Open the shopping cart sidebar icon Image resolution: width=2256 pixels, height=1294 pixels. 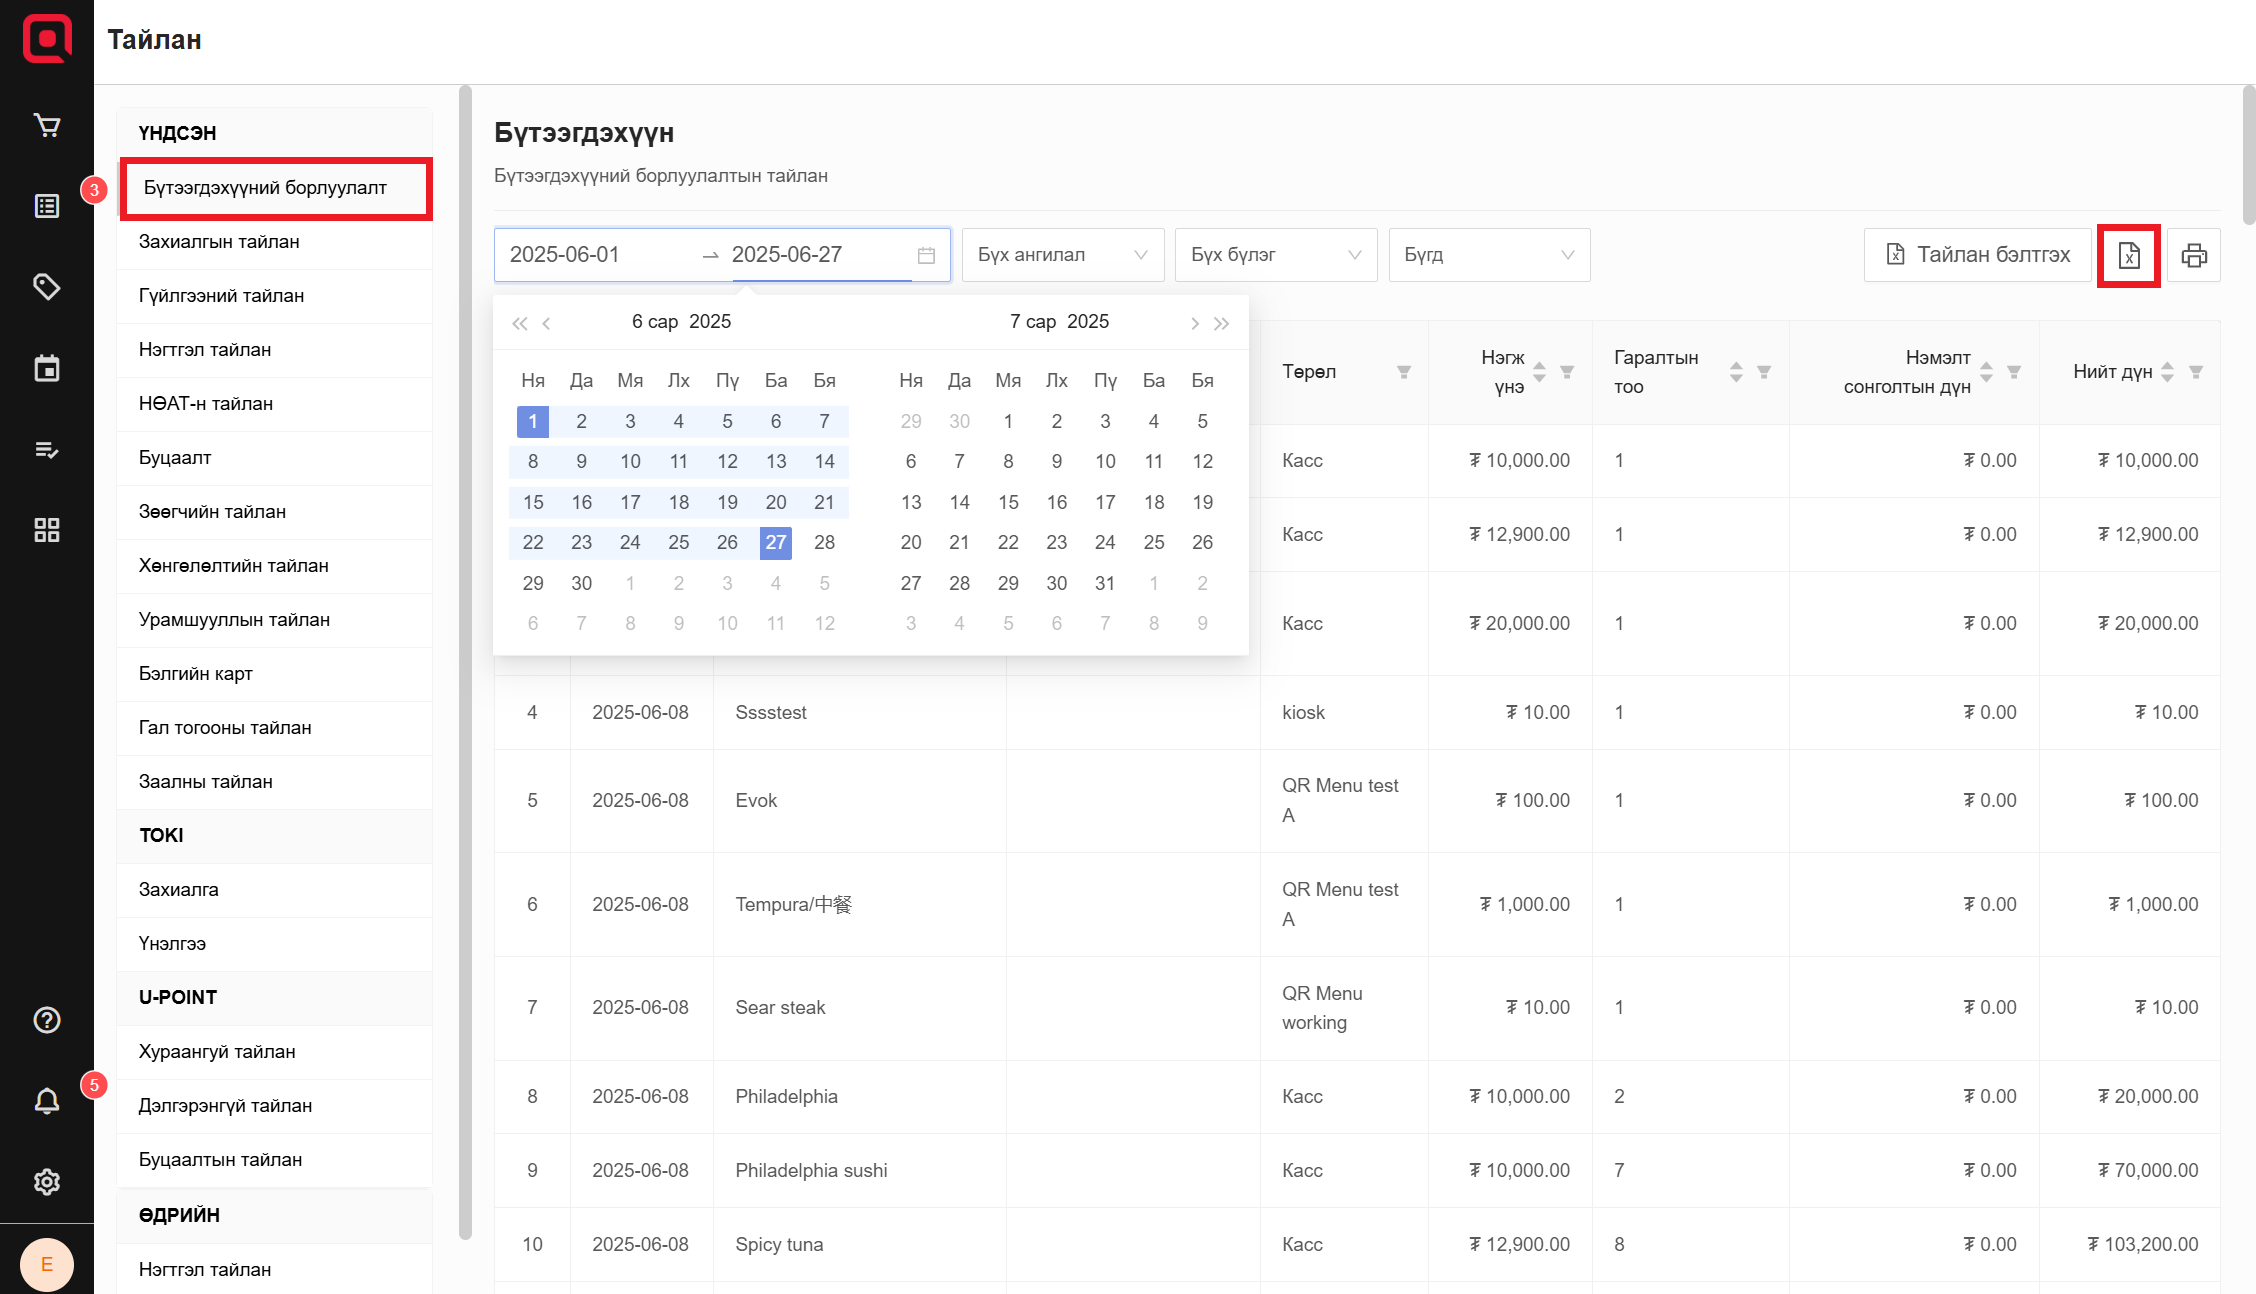[x=47, y=125]
